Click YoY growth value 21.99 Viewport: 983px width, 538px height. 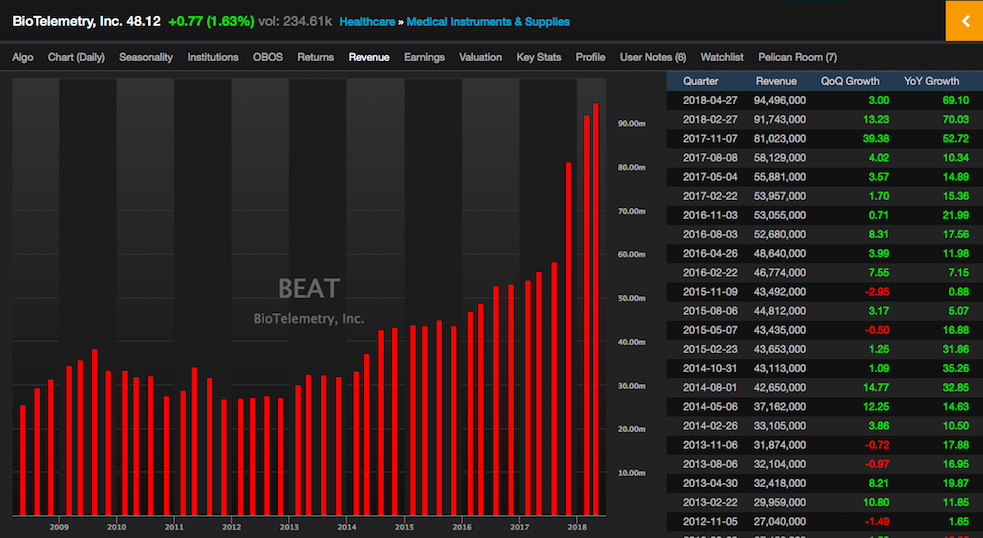click(x=955, y=215)
